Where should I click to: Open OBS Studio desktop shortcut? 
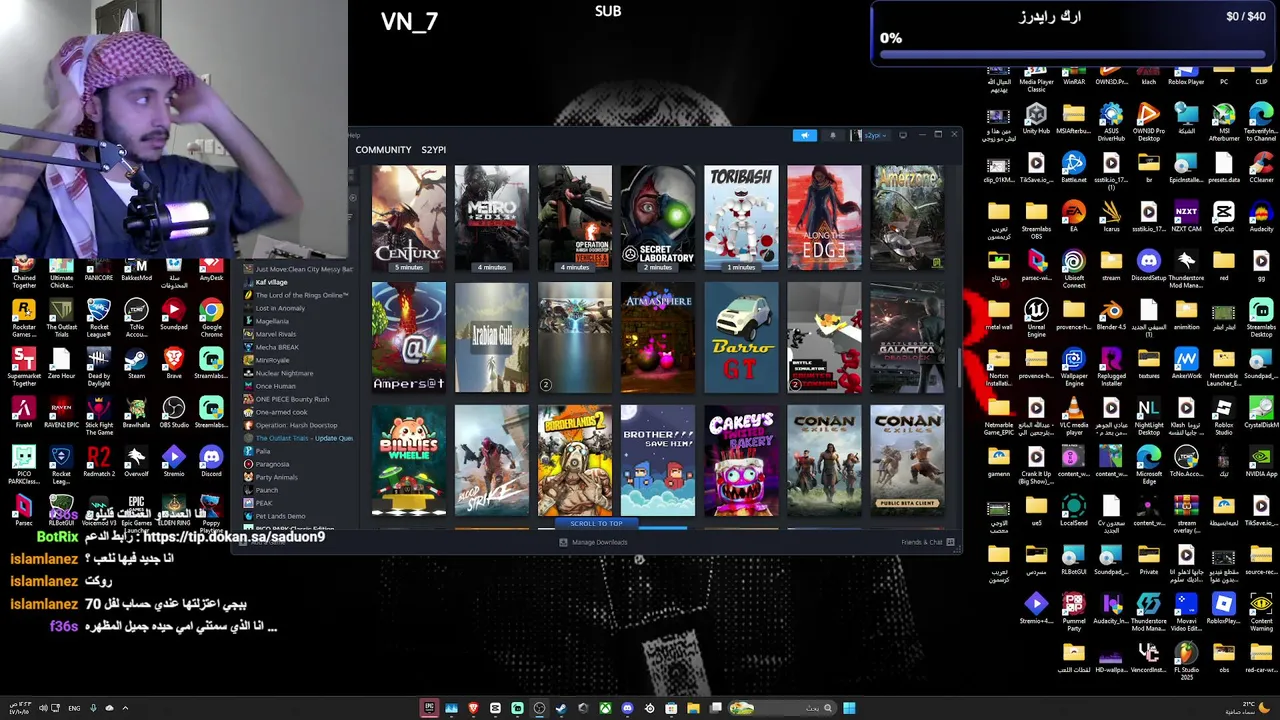point(174,413)
